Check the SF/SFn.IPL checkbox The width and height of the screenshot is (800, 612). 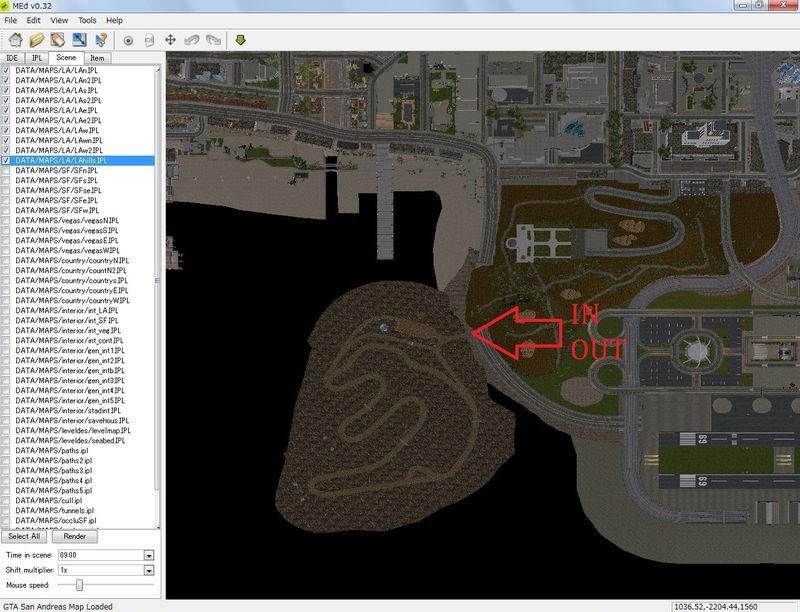pos(6,170)
